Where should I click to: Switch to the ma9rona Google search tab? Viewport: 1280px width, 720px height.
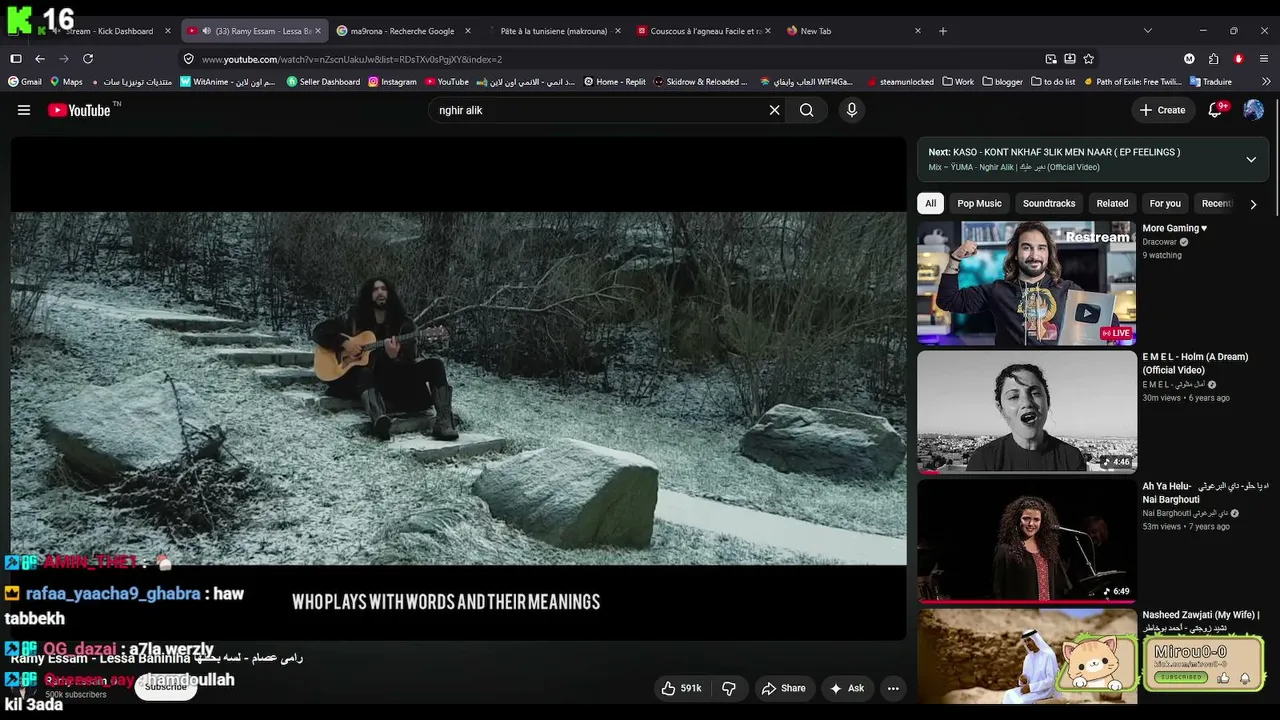coord(403,31)
